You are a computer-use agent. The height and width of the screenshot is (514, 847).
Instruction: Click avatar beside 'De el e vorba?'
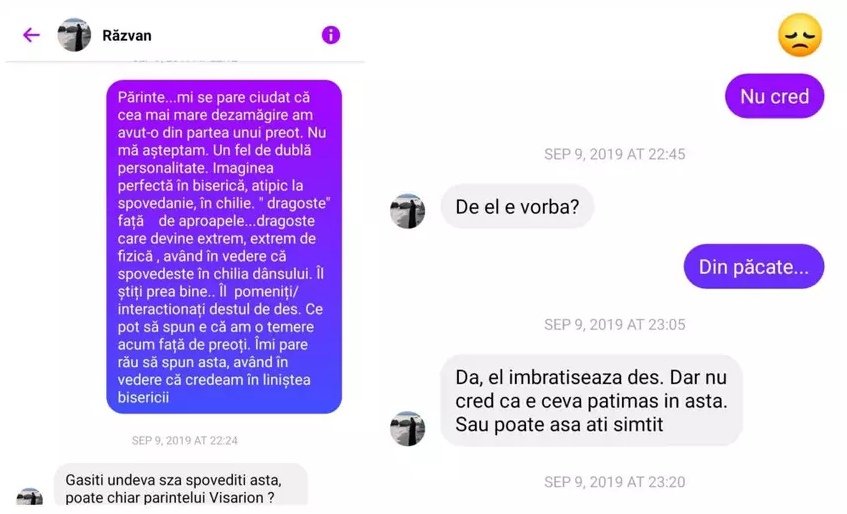[407, 211]
